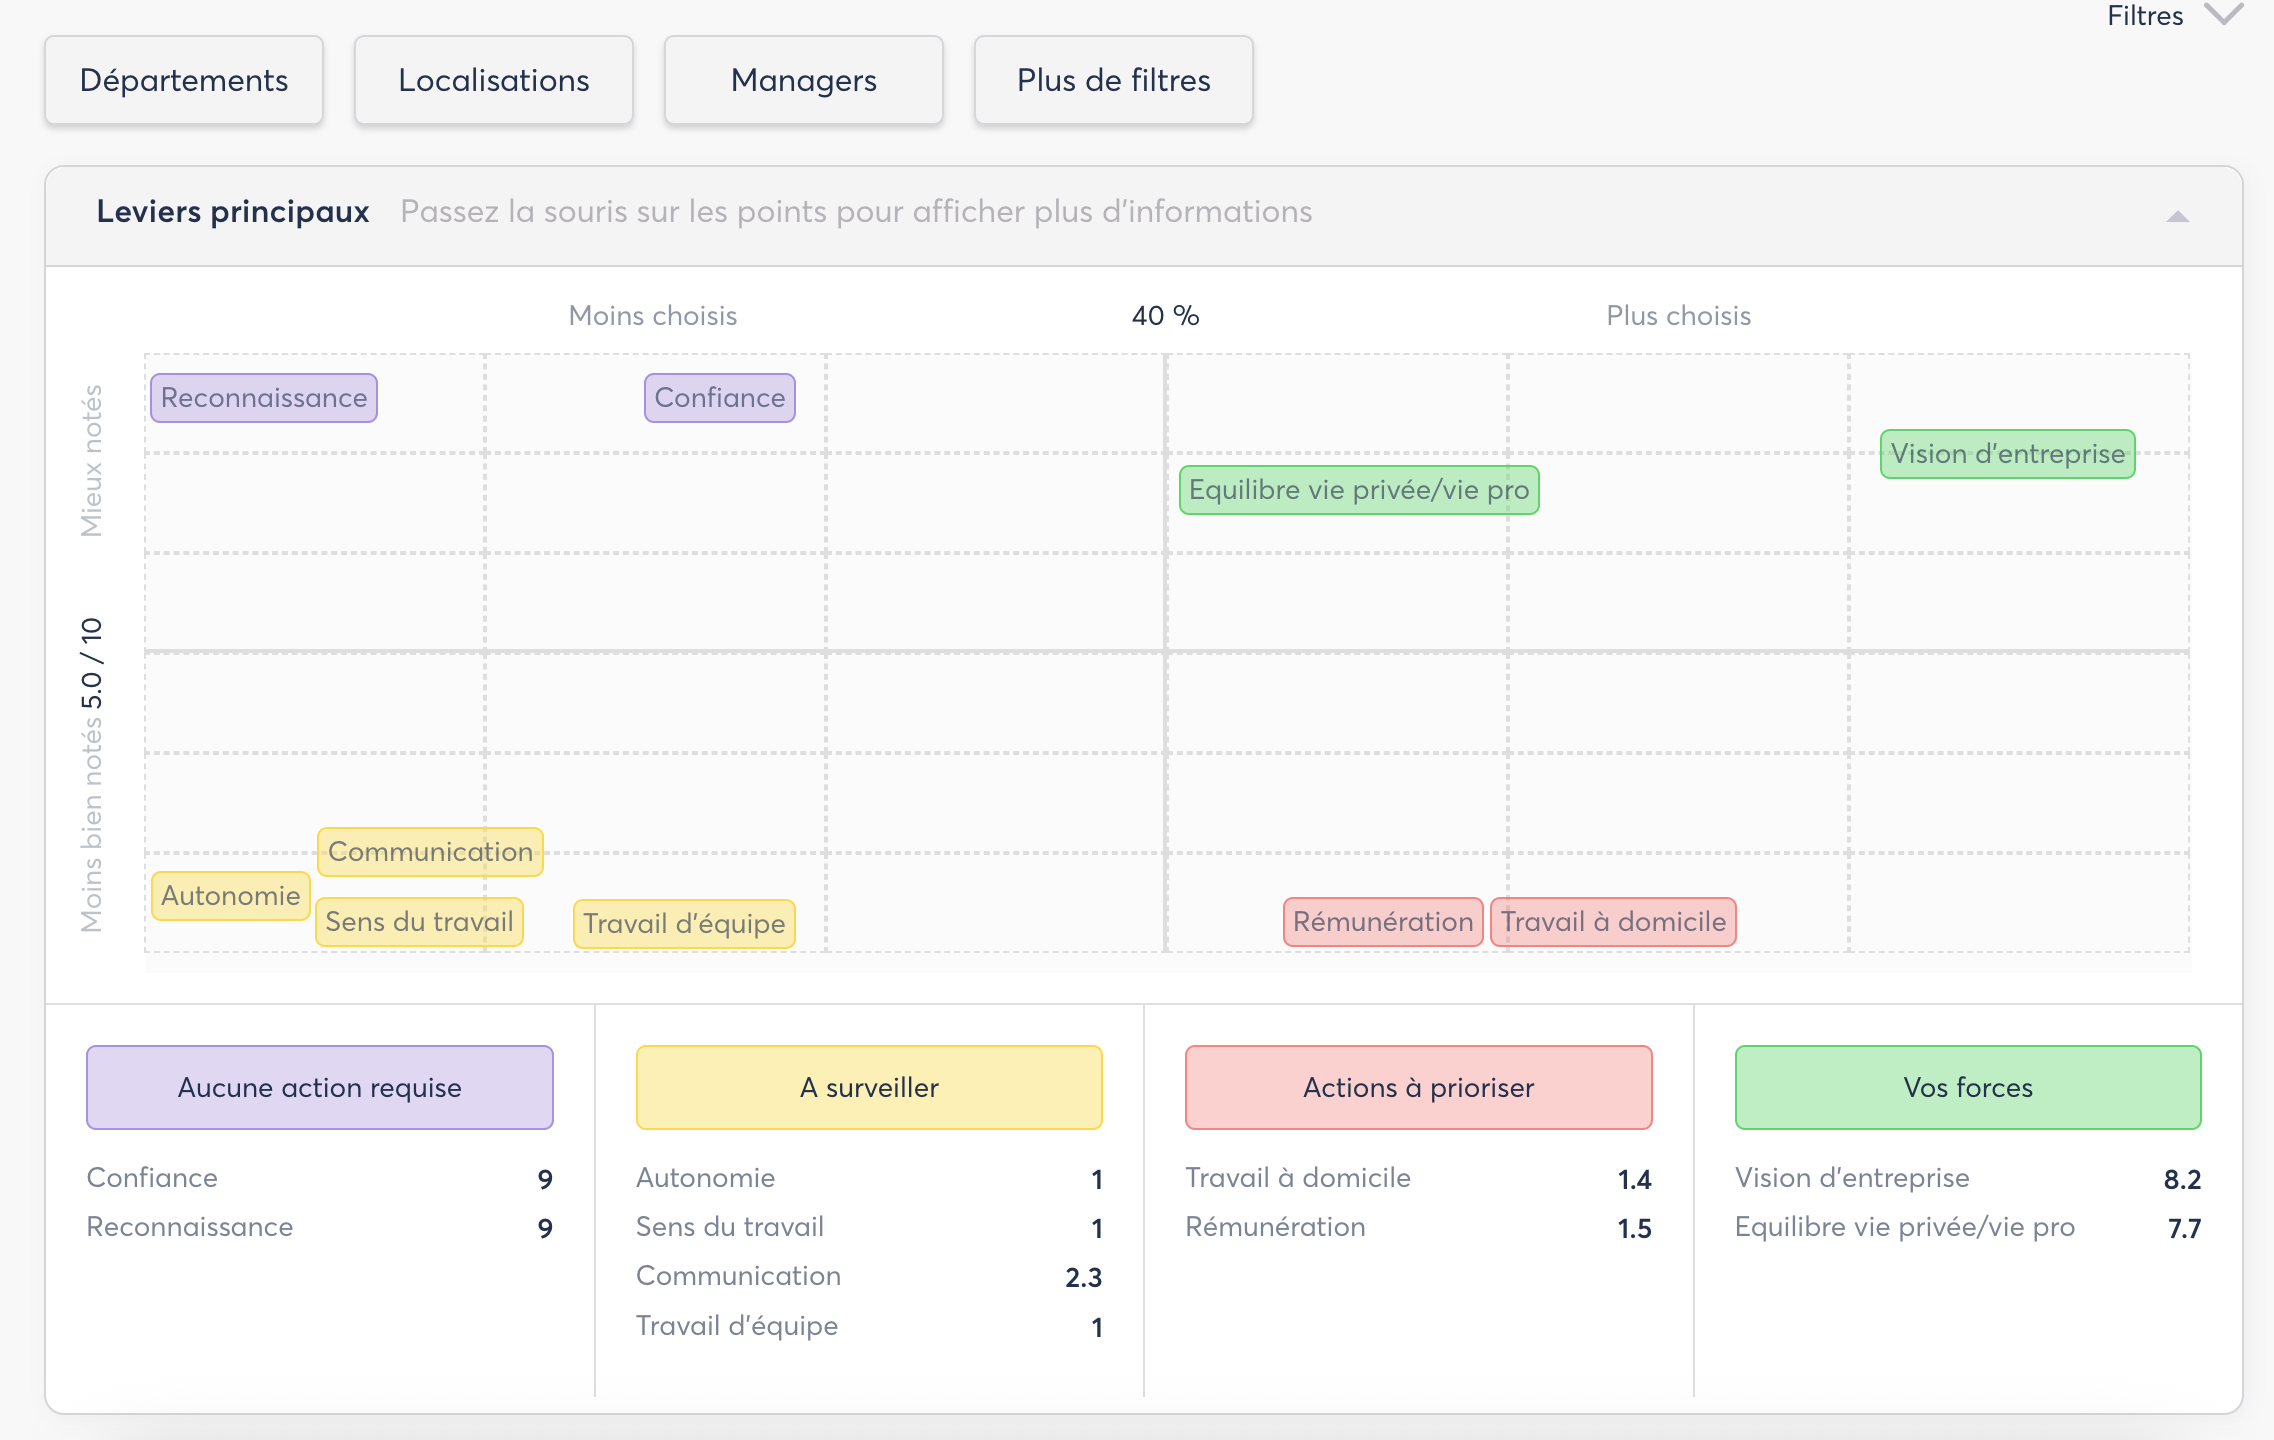The height and width of the screenshot is (1440, 2274).
Task: Select the Rémunération chart tag
Action: click(x=1383, y=922)
